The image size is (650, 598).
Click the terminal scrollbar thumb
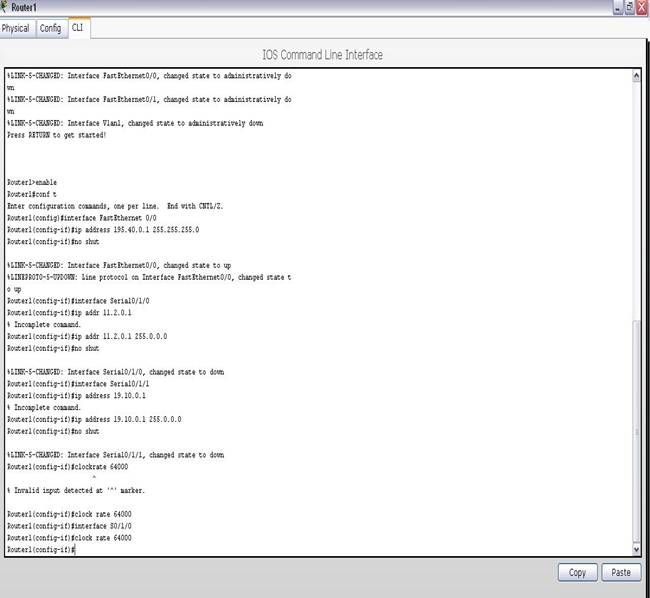[x=636, y=431]
